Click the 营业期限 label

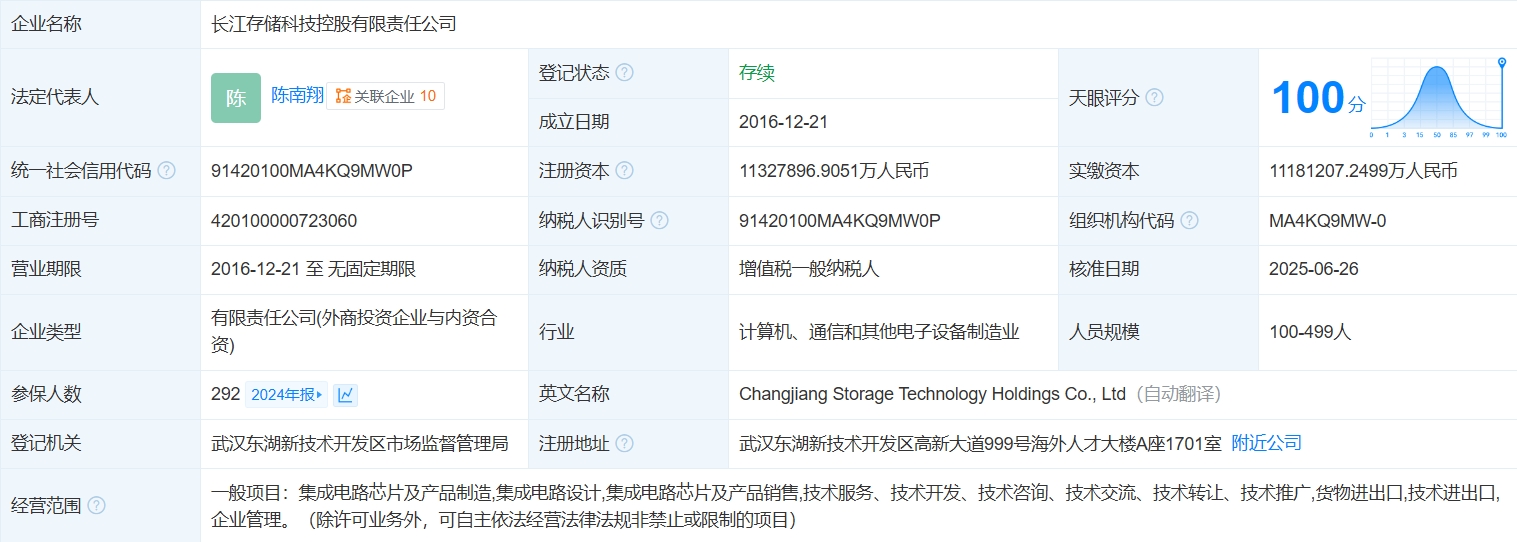pos(46,269)
